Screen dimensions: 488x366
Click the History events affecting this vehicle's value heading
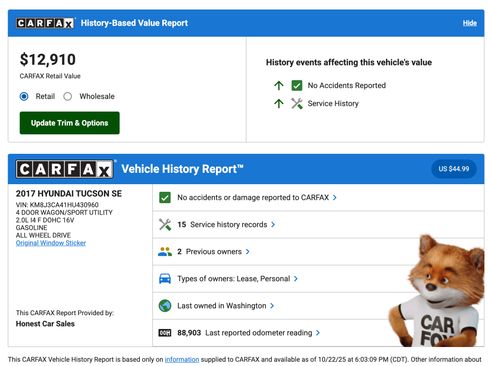[349, 62]
